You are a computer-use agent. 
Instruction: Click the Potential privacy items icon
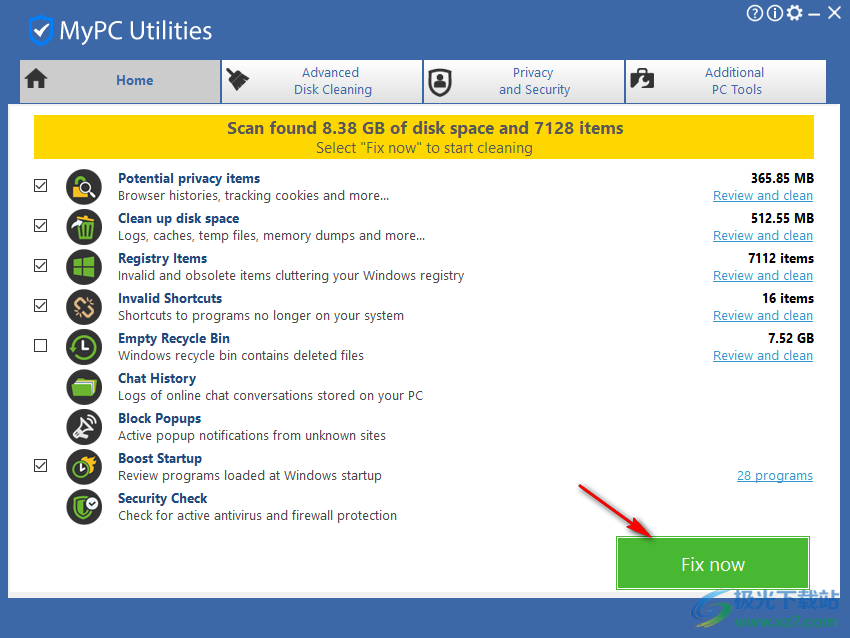coord(84,187)
